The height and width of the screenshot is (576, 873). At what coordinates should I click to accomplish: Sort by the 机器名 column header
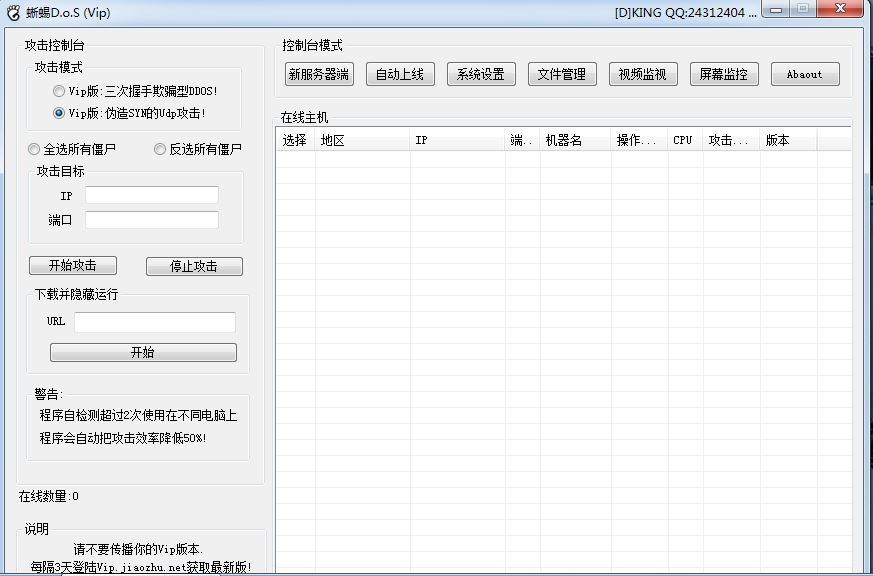pos(575,140)
